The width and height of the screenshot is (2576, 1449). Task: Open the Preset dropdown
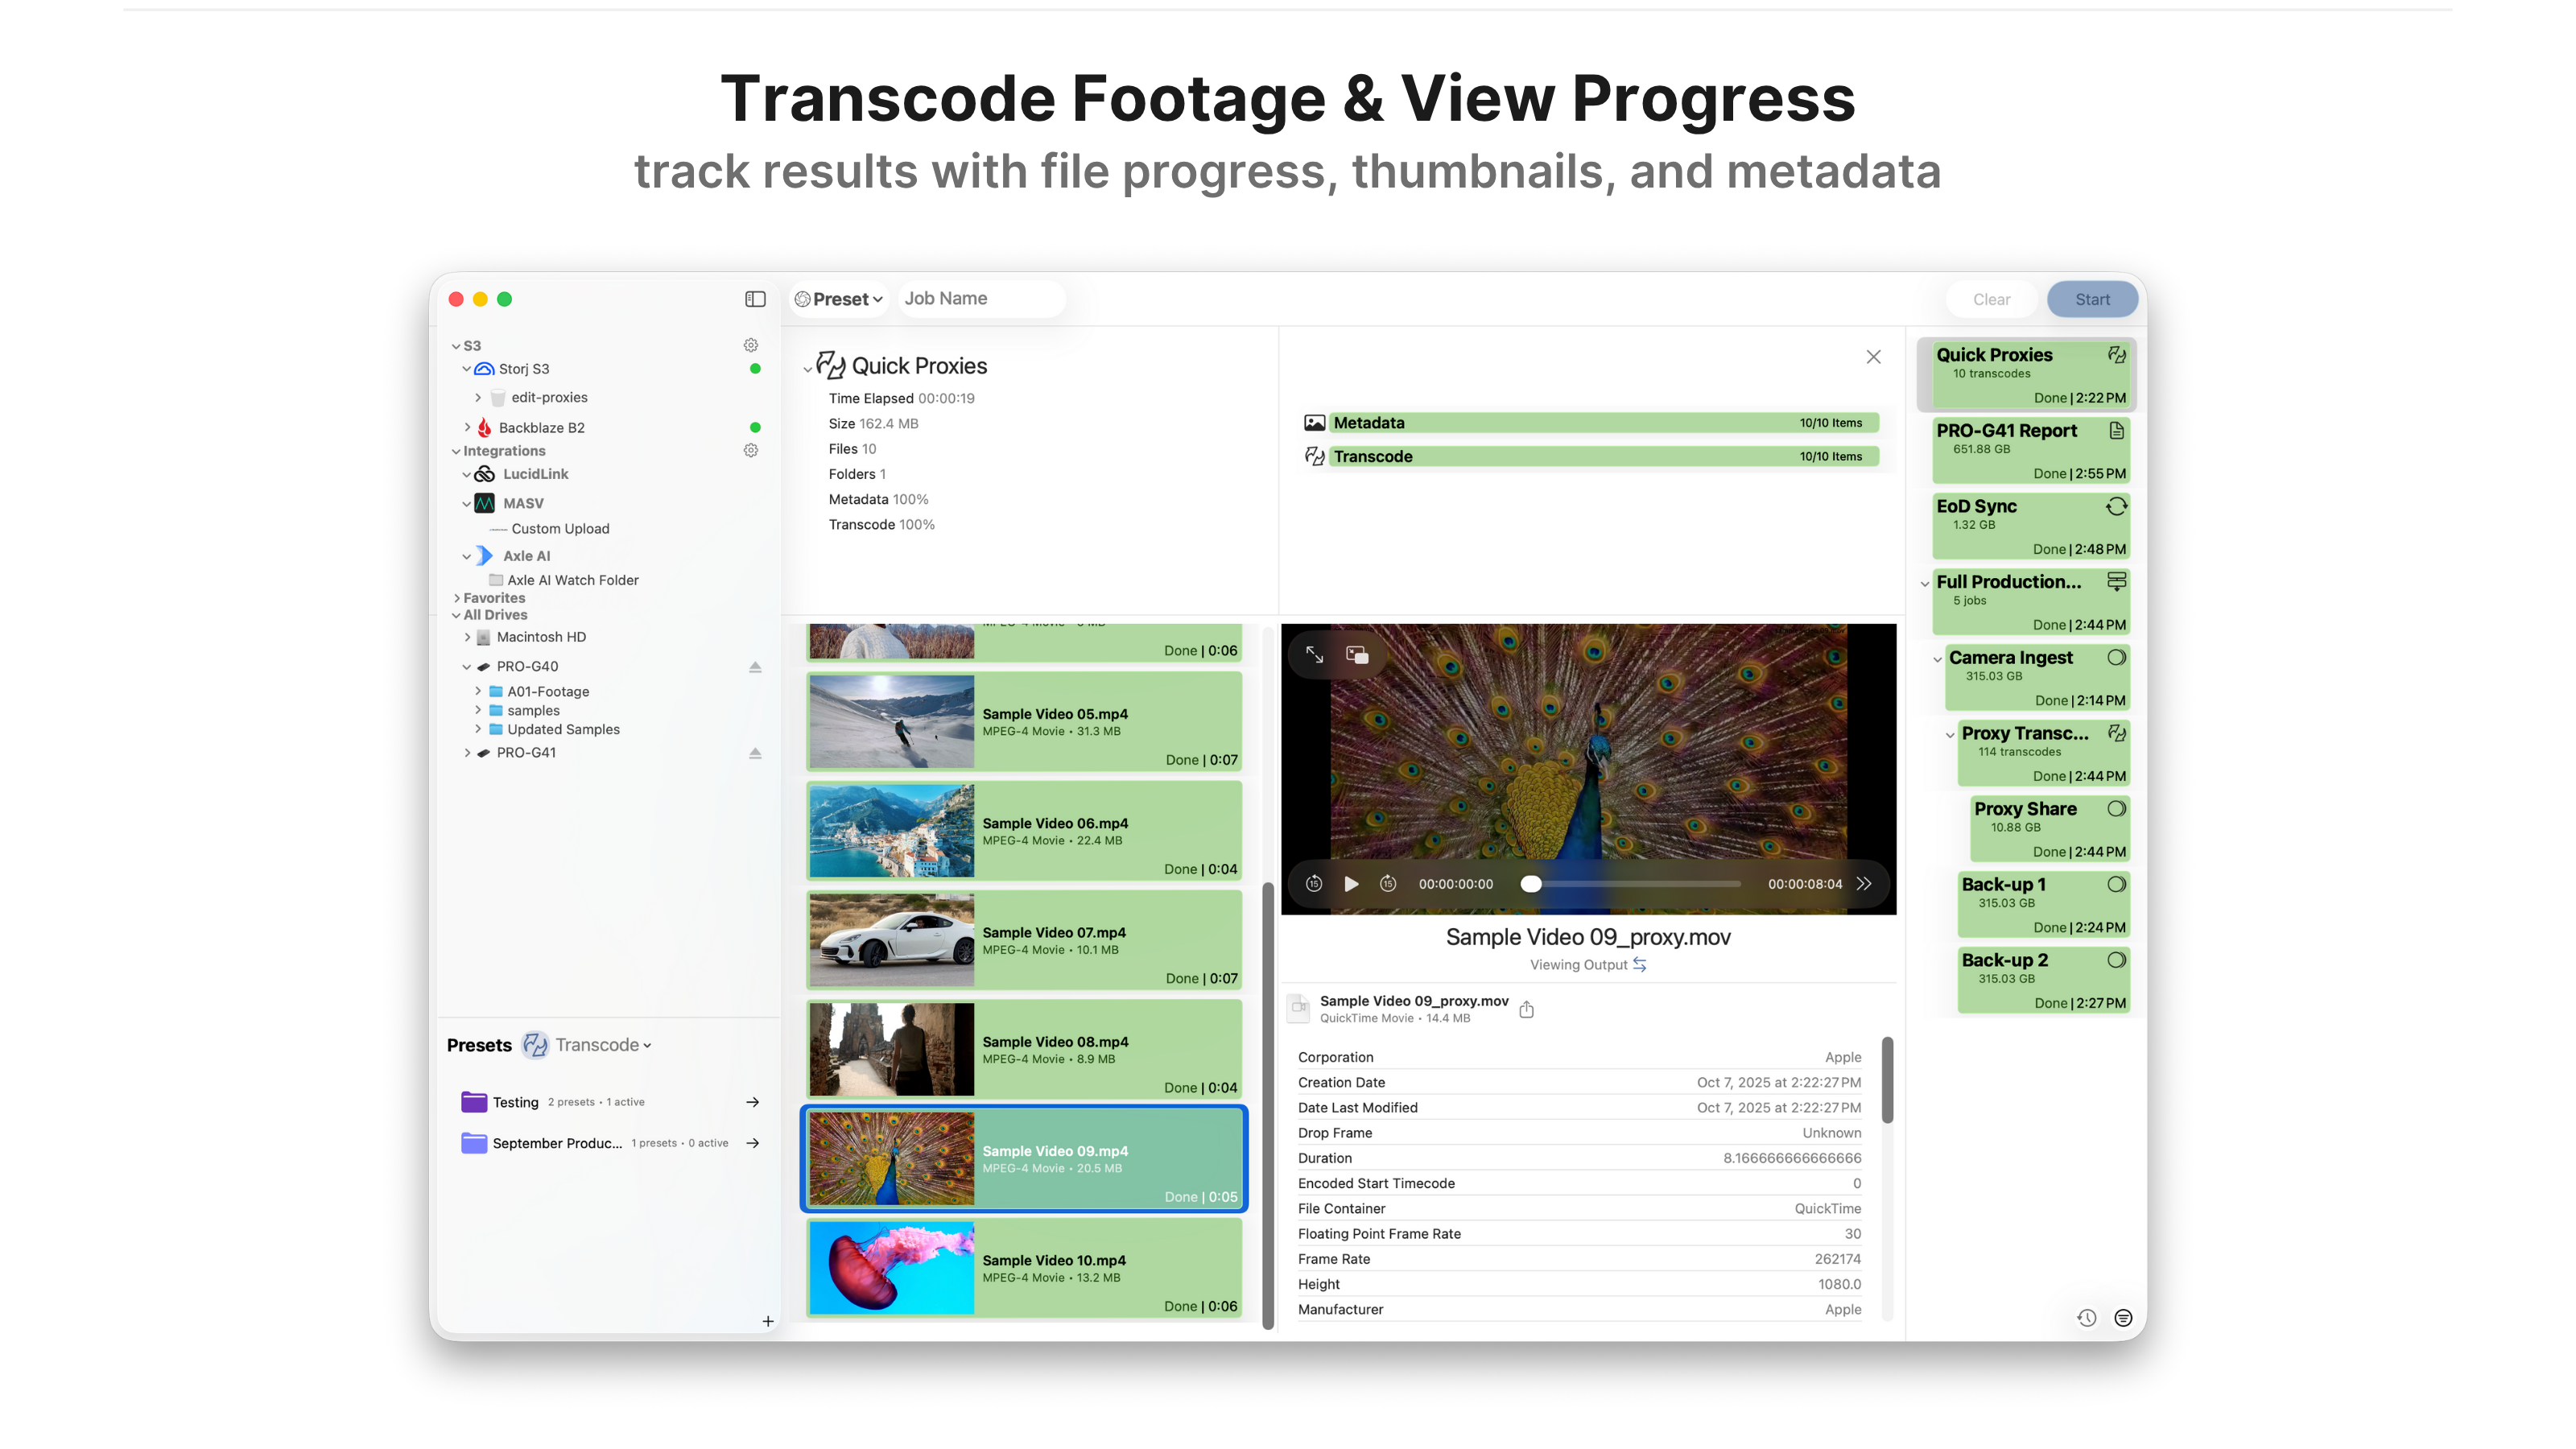[839, 299]
